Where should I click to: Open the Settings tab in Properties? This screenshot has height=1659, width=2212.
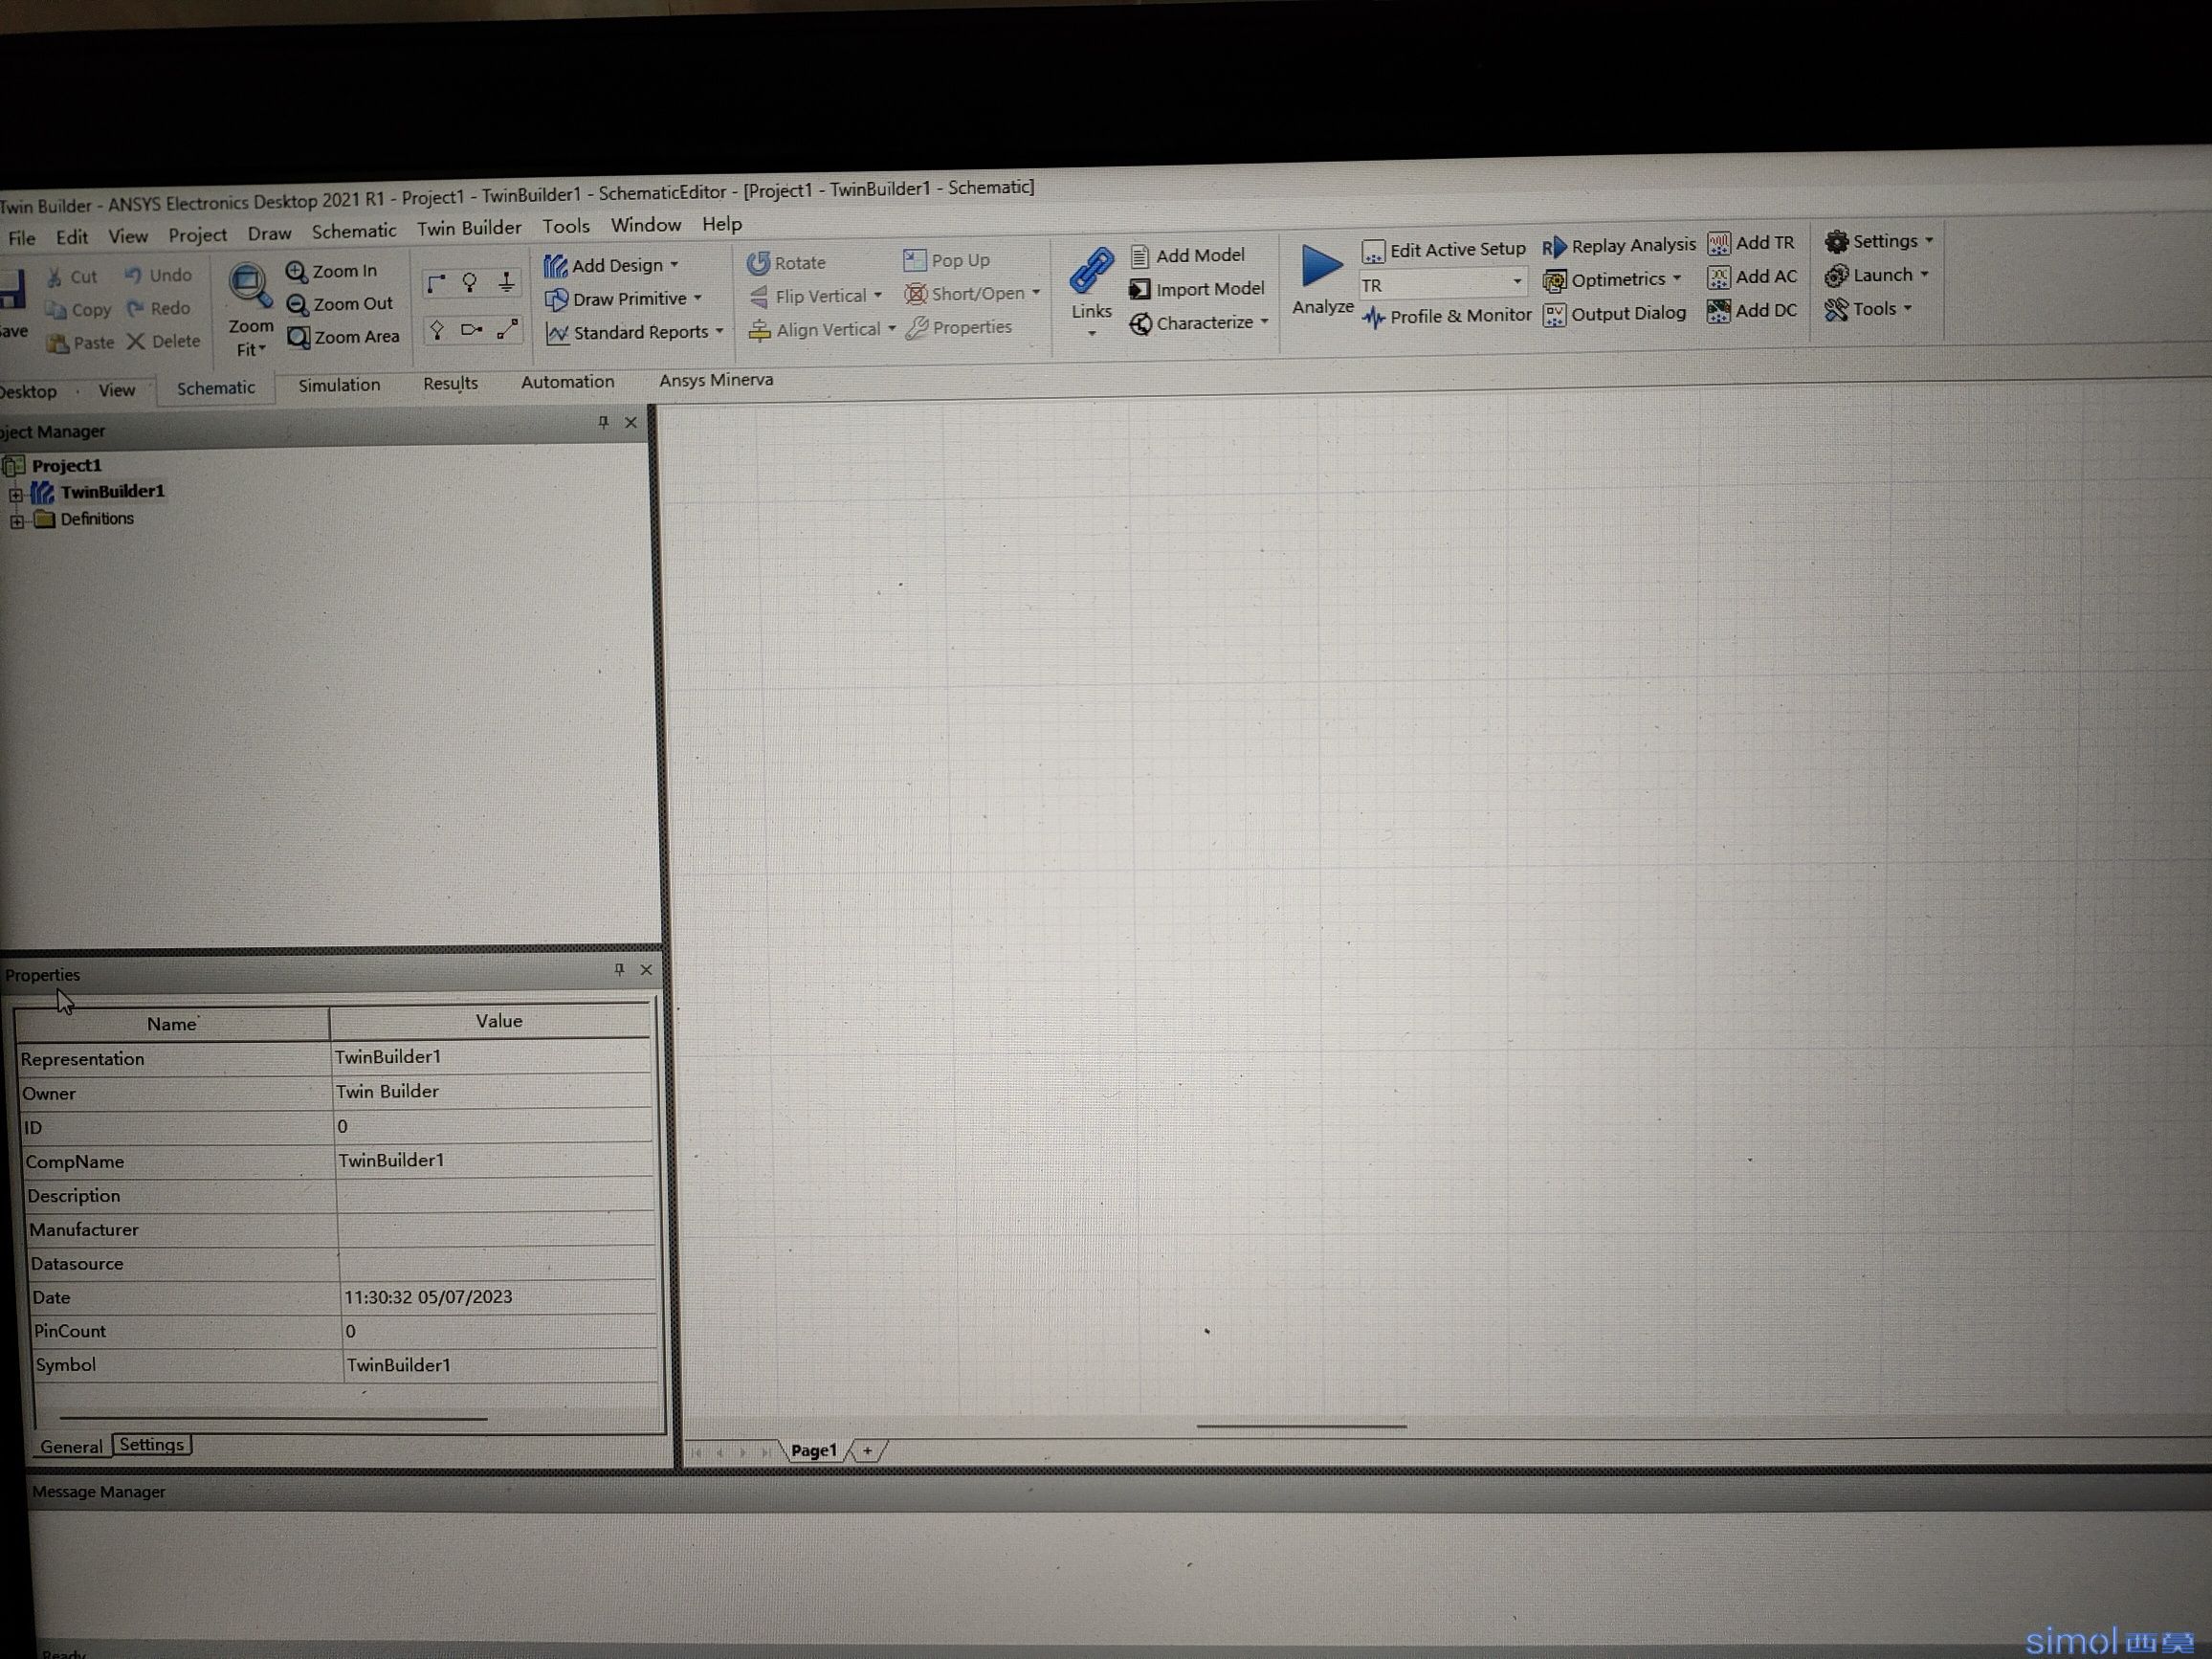click(x=152, y=1445)
